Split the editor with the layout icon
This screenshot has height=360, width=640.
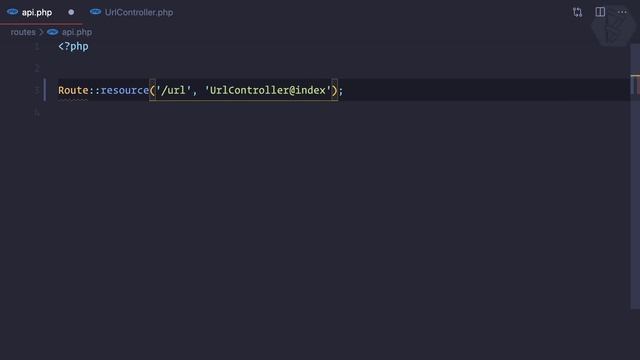pos(600,12)
